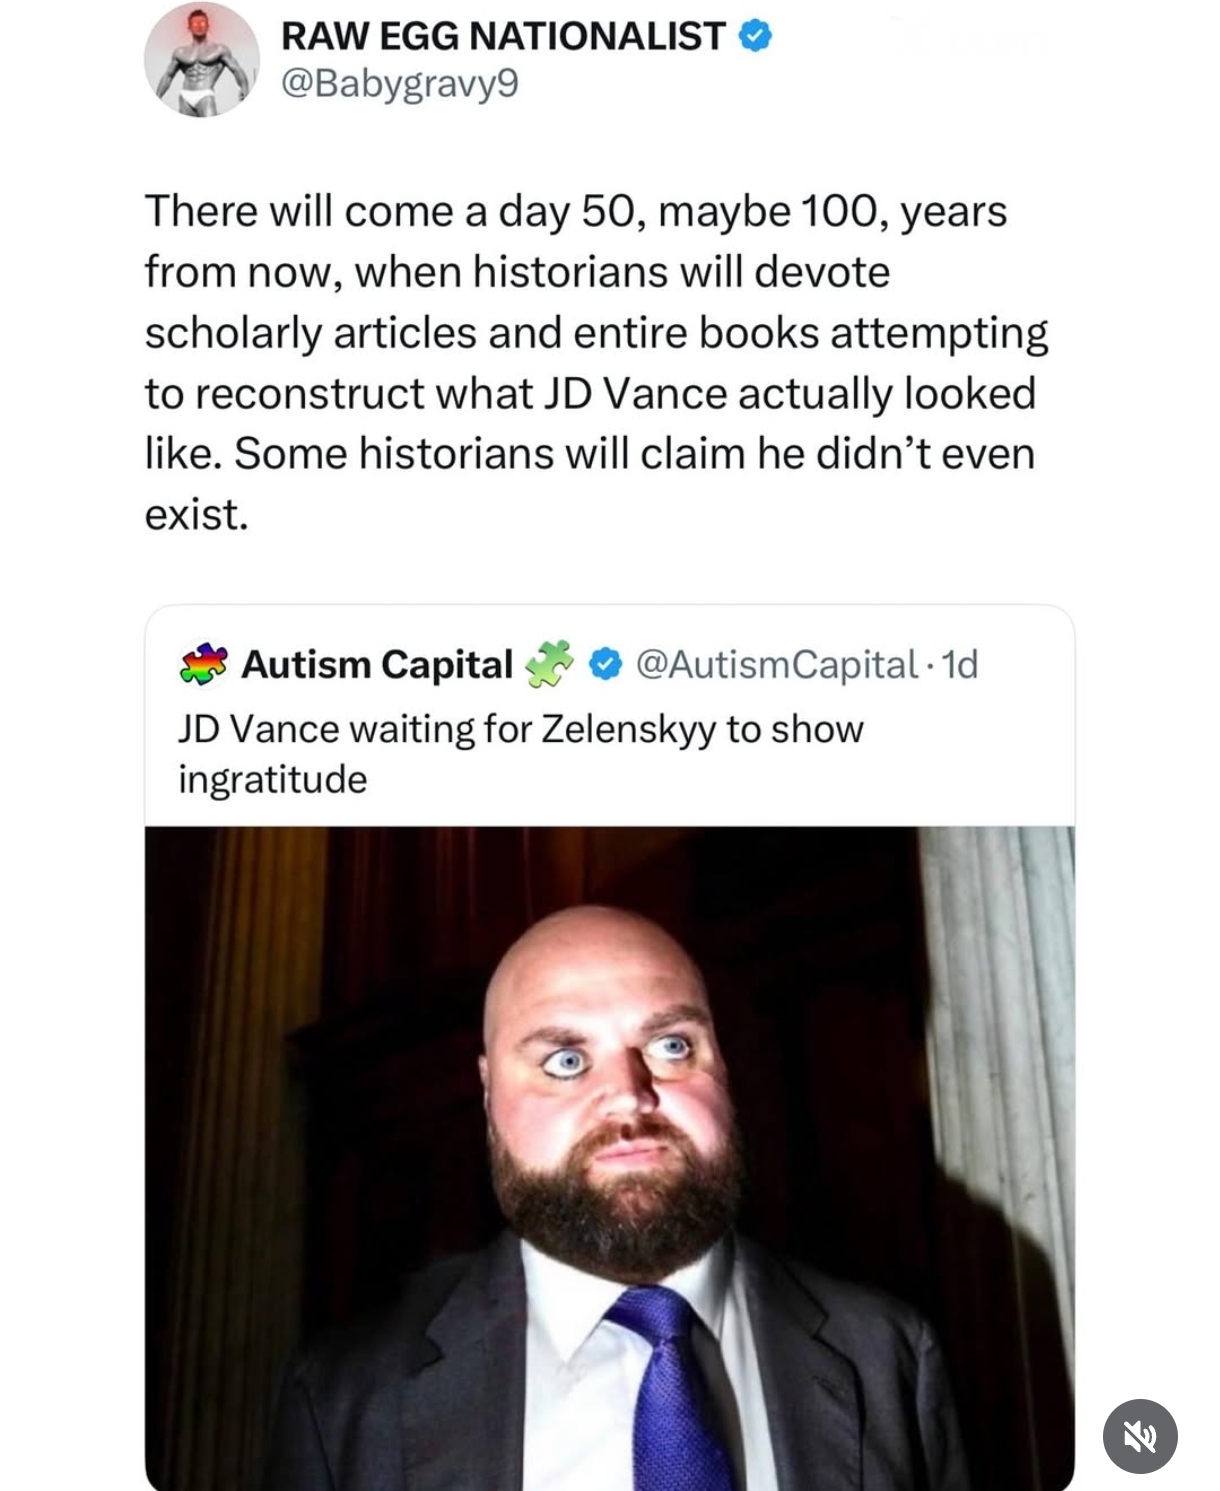Image resolution: width=1220 pixels, height=1491 pixels.
Task: Unmute sound with the speaker icon
Action: coord(1139,1436)
